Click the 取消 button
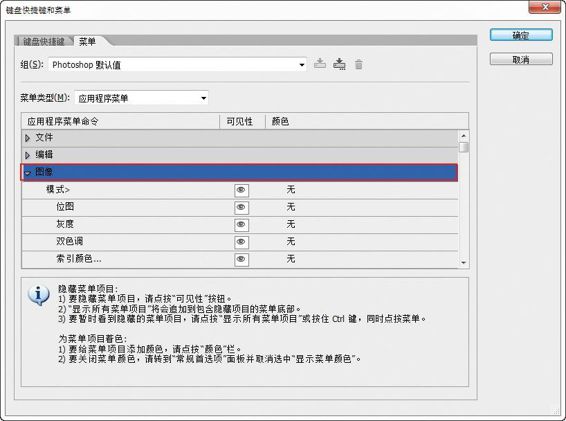The width and height of the screenshot is (566, 421). [x=521, y=59]
